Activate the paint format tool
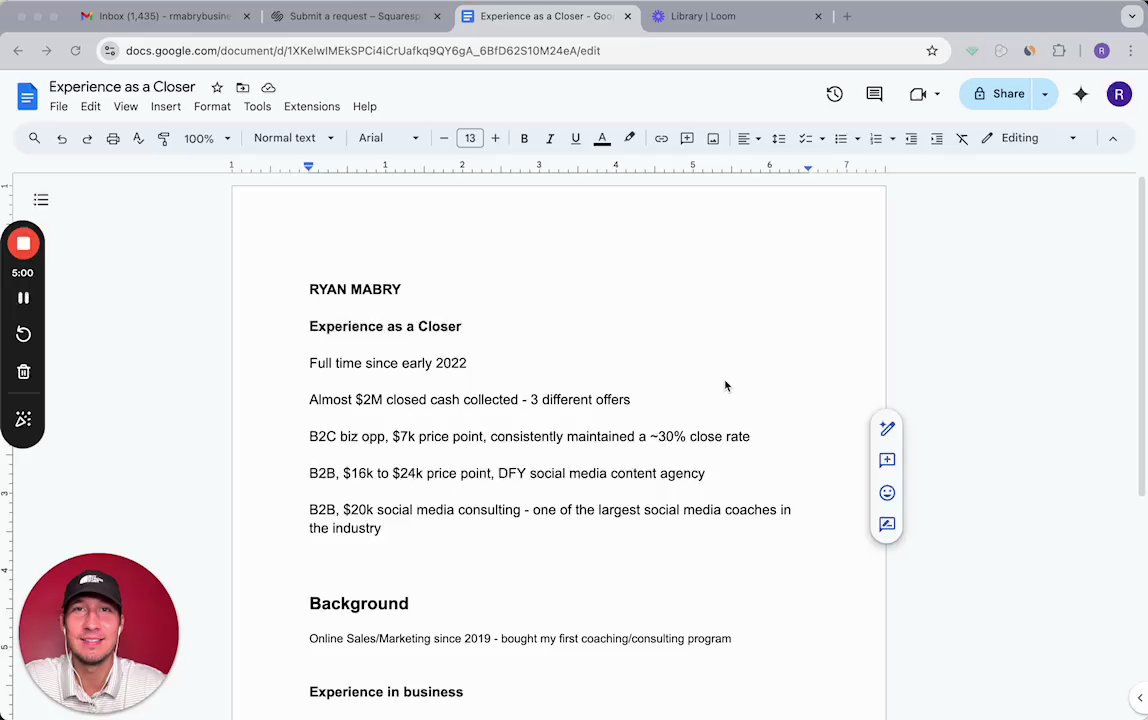Viewport: 1148px width, 720px height. [163, 138]
